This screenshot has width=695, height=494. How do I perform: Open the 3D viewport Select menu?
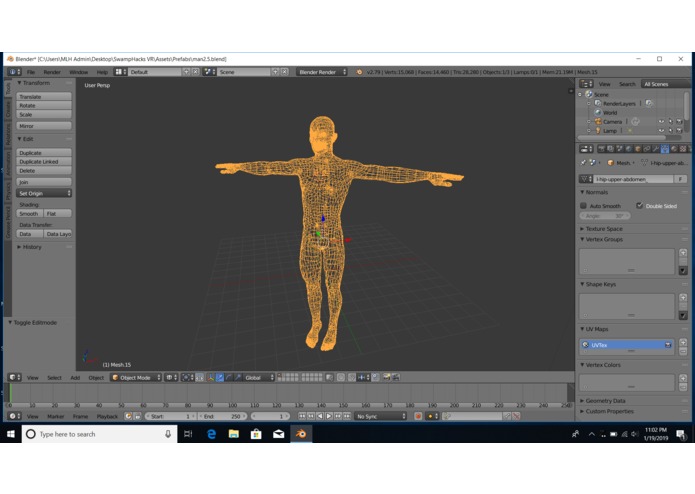pos(55,377)
